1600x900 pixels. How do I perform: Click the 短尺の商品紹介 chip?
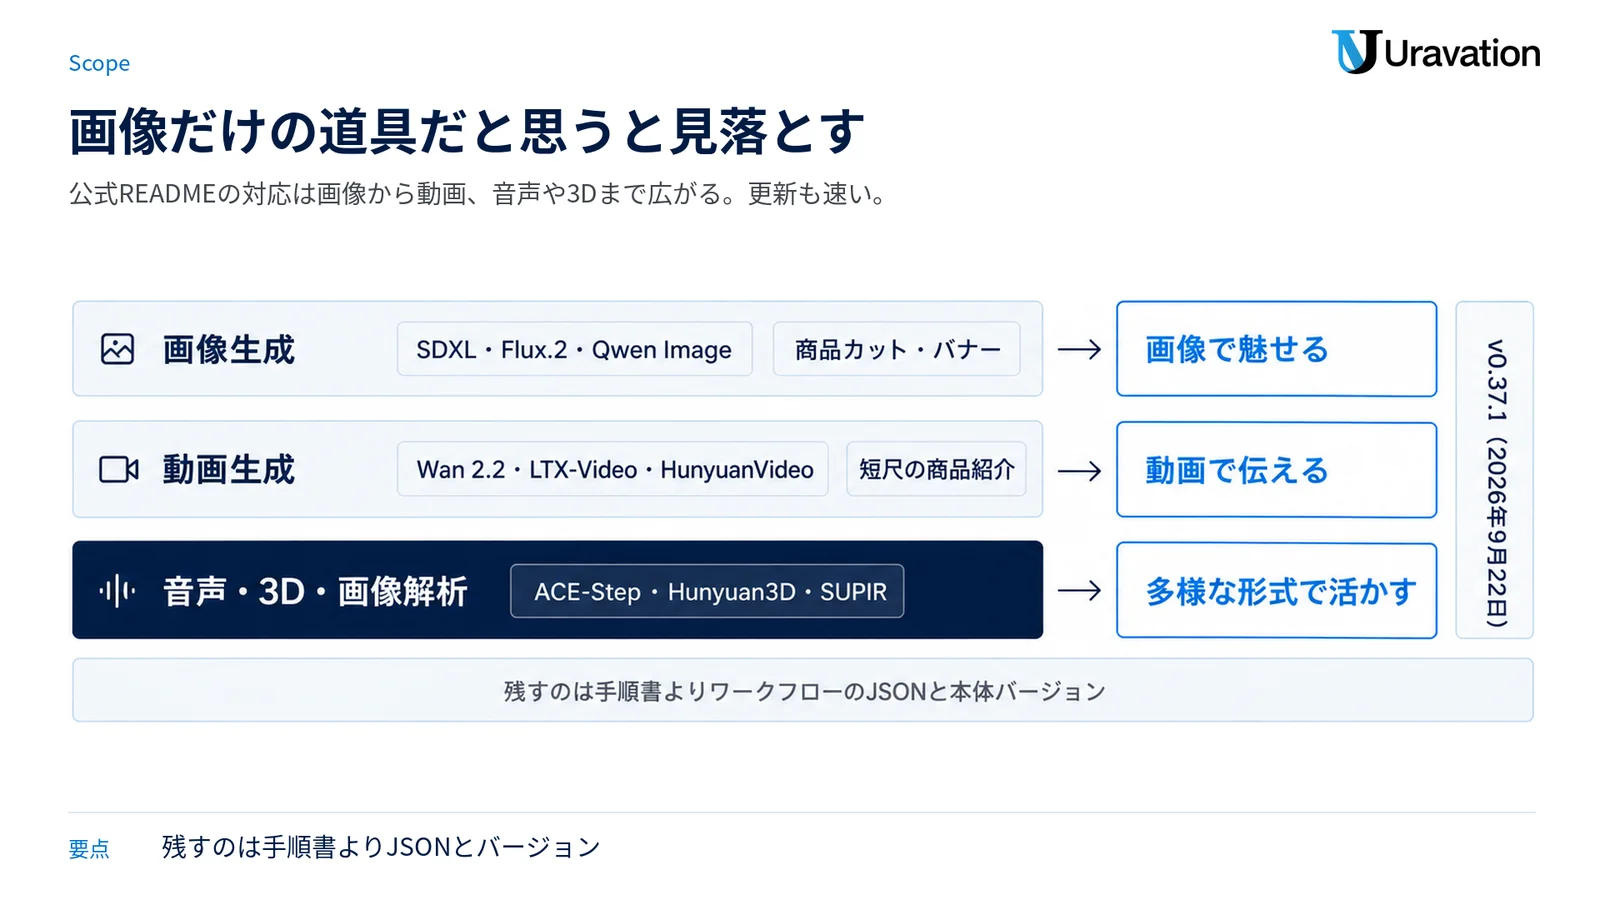click(x=936, y=469)
